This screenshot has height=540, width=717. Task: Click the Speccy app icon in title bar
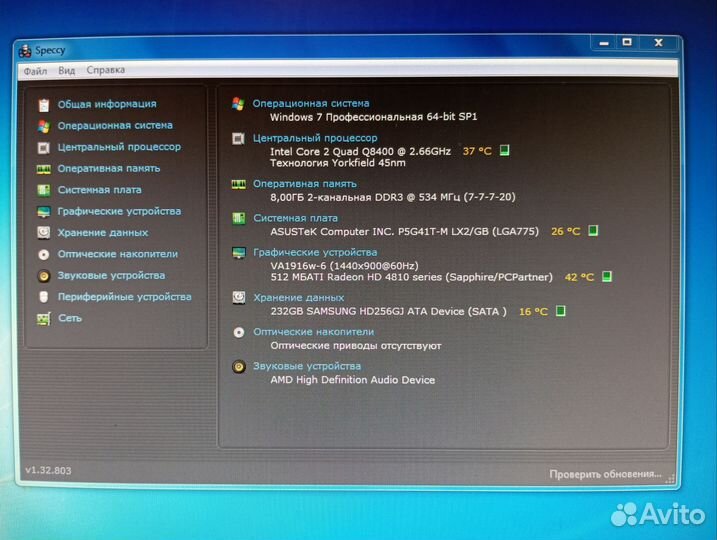coord(25,51)
